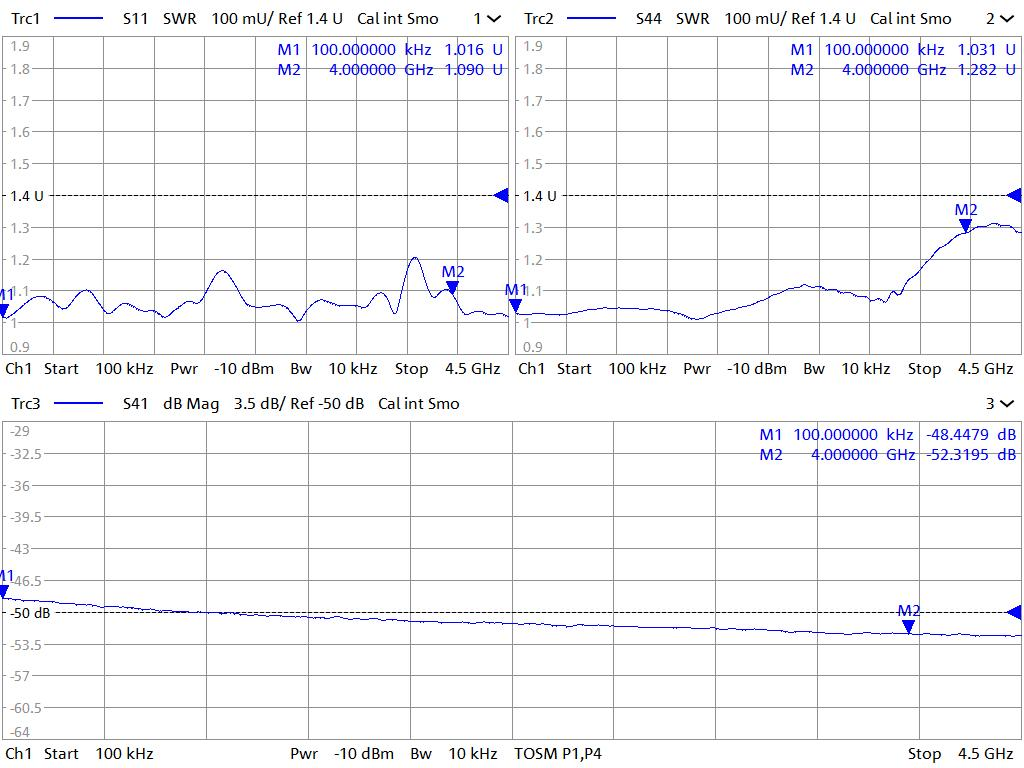Click the blue trace line sample beside Trc3
This screenshot has height=768, width=1024.
click(x=77, y=404)
